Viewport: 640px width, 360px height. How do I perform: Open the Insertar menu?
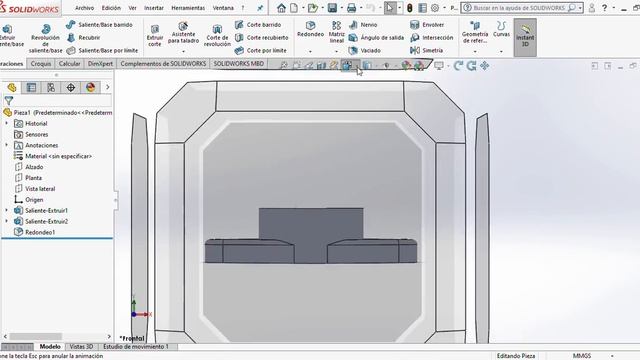point(153,8)
